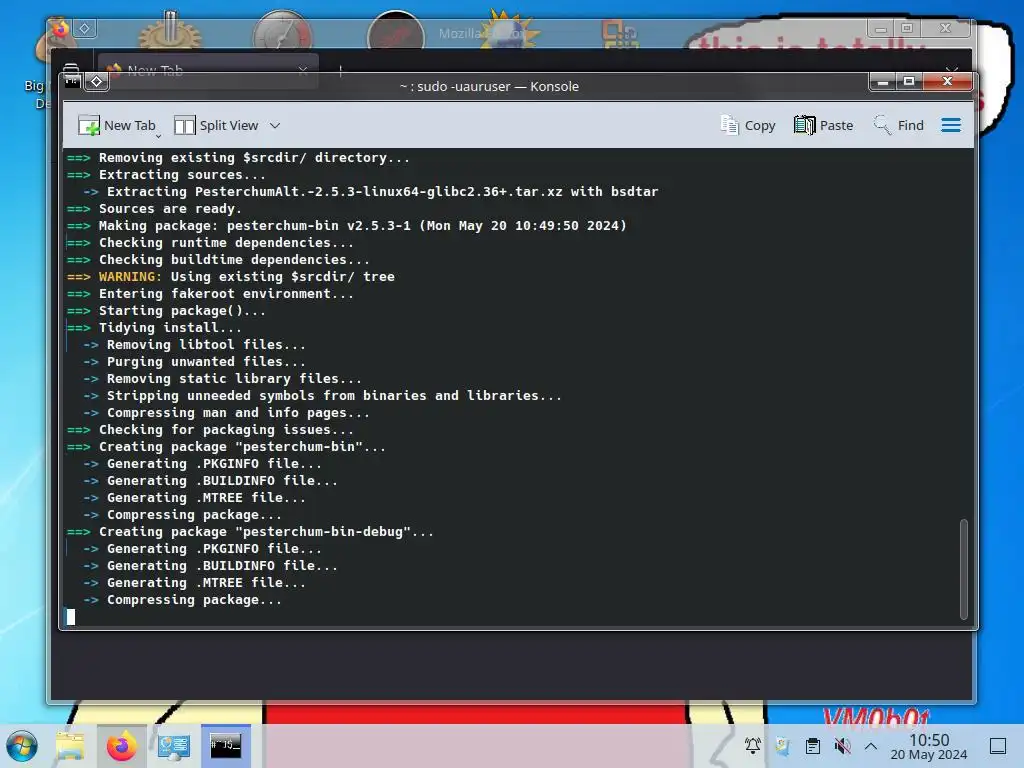The image size is (1024, 768).
Task: Open the Find search bar
Action: (899, 125)
